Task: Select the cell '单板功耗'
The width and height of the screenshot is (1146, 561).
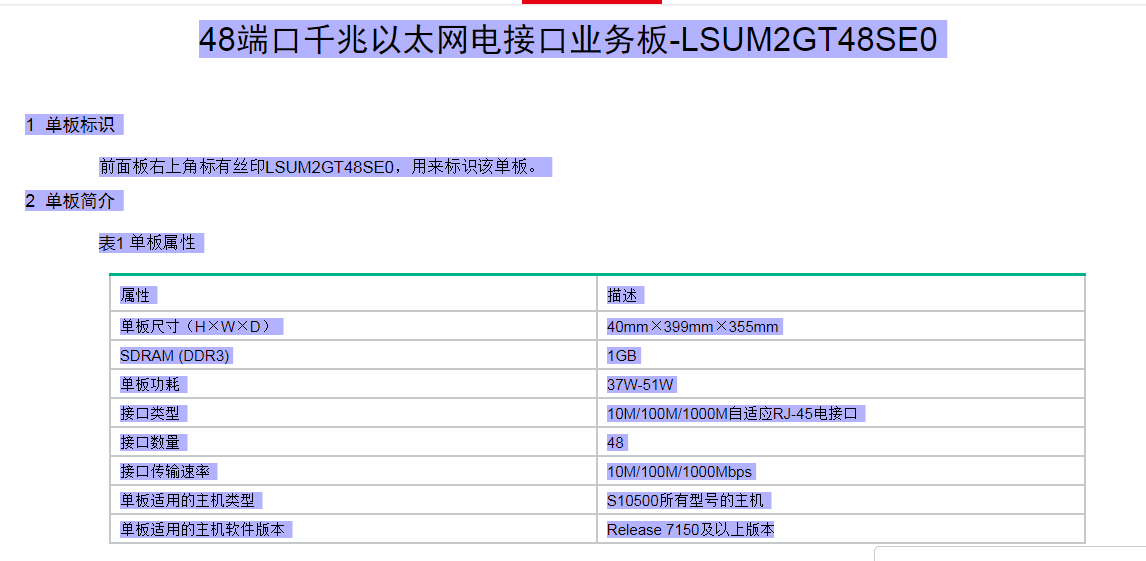Action: 150,384
